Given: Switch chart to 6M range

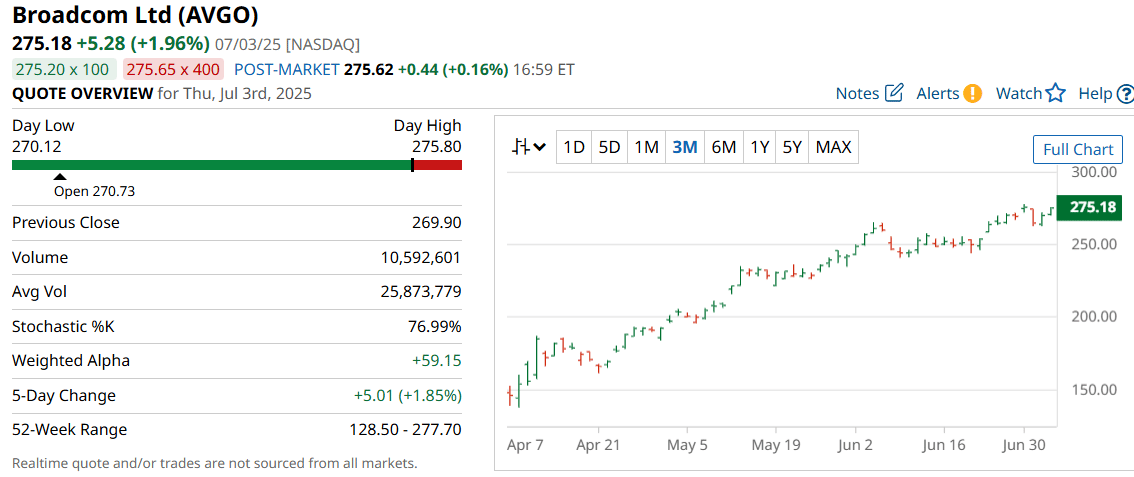Looking at the screenshot, I should pyautogui.click(x=723, y=147).
